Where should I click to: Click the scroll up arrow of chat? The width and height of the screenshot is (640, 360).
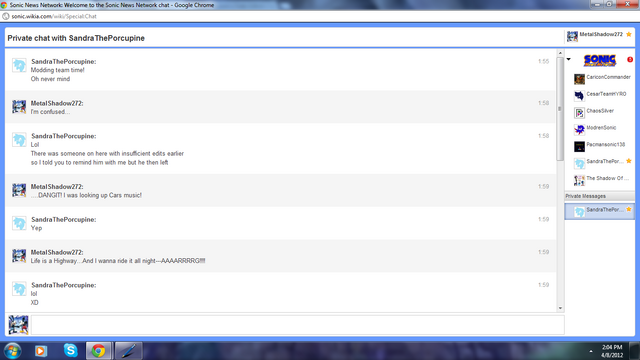[560, 53]
